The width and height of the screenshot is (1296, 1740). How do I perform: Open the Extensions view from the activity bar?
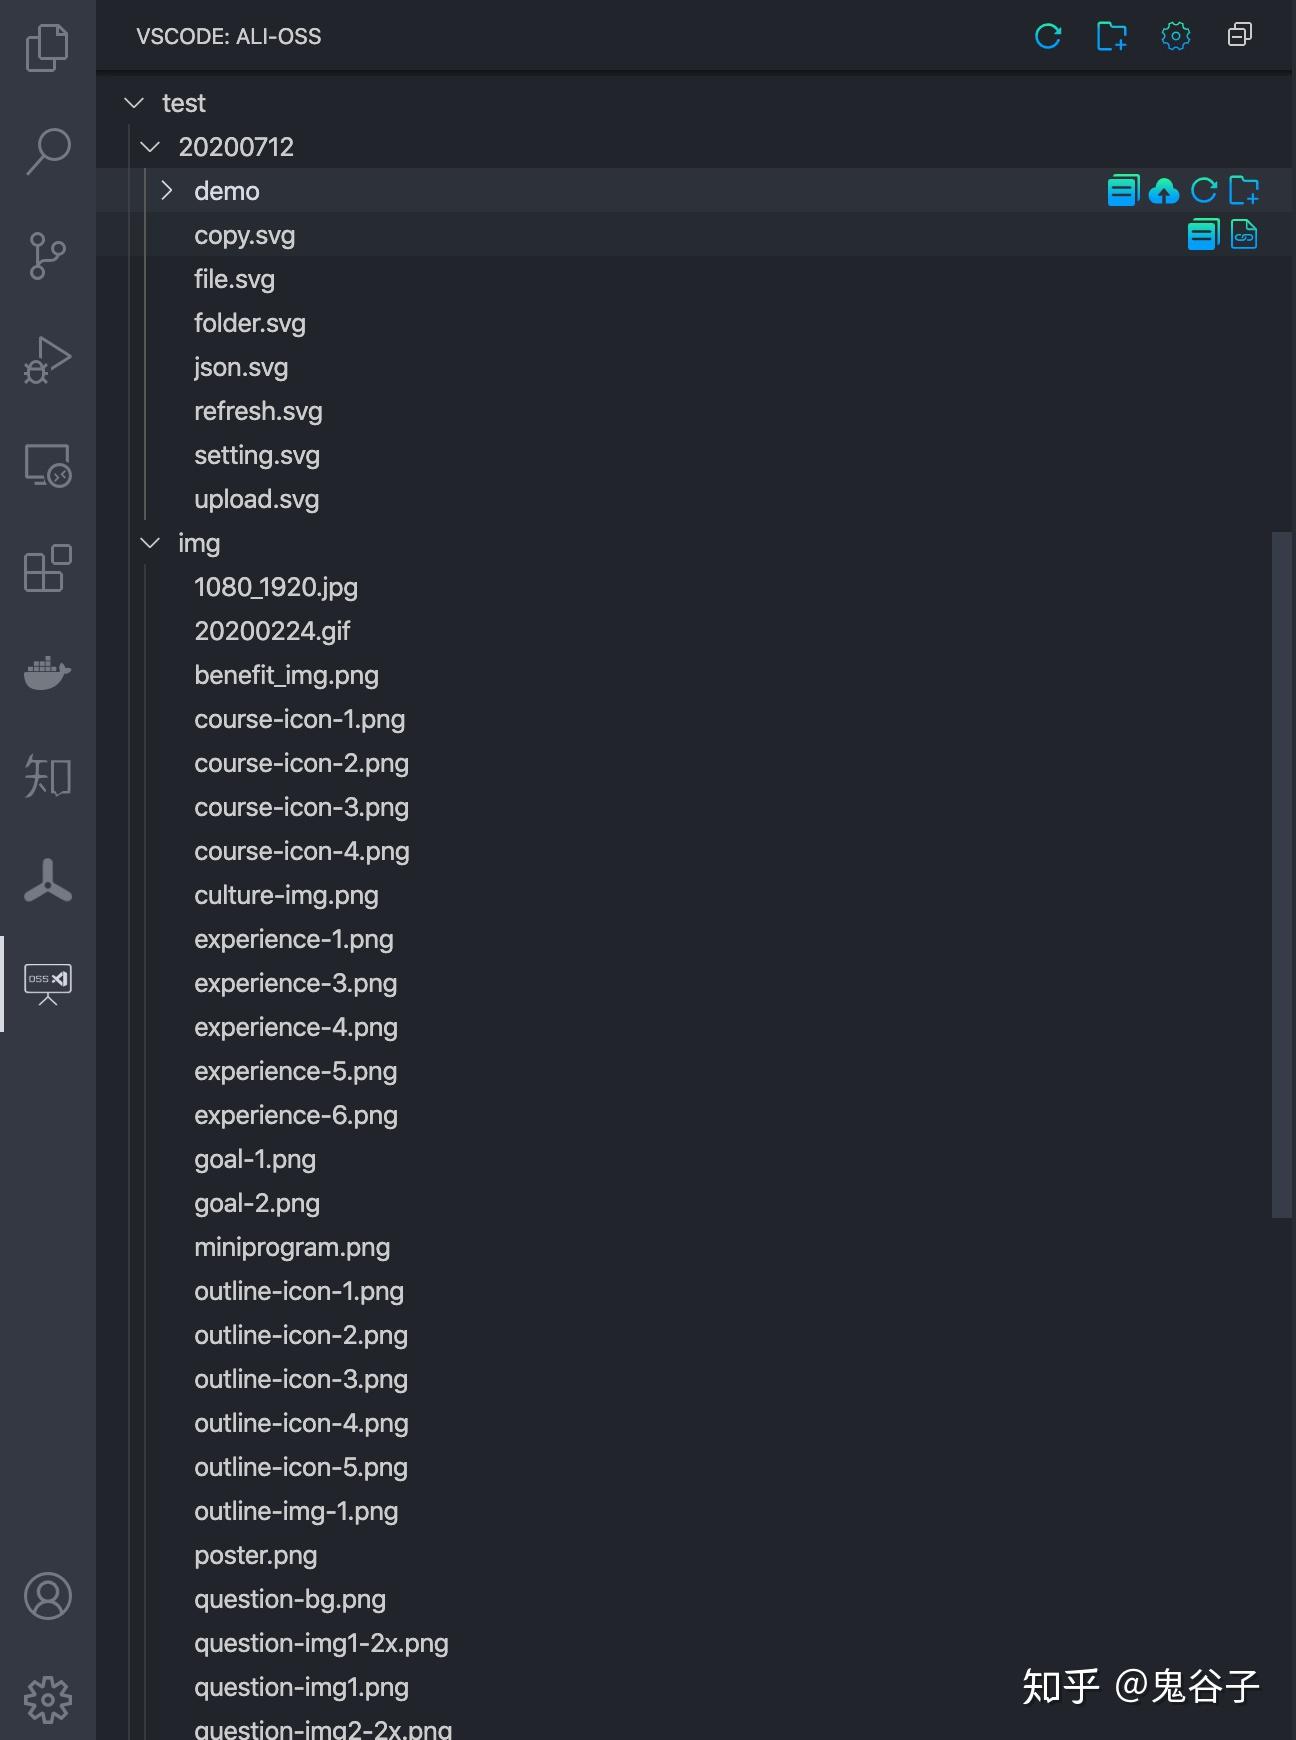[47, 569]
